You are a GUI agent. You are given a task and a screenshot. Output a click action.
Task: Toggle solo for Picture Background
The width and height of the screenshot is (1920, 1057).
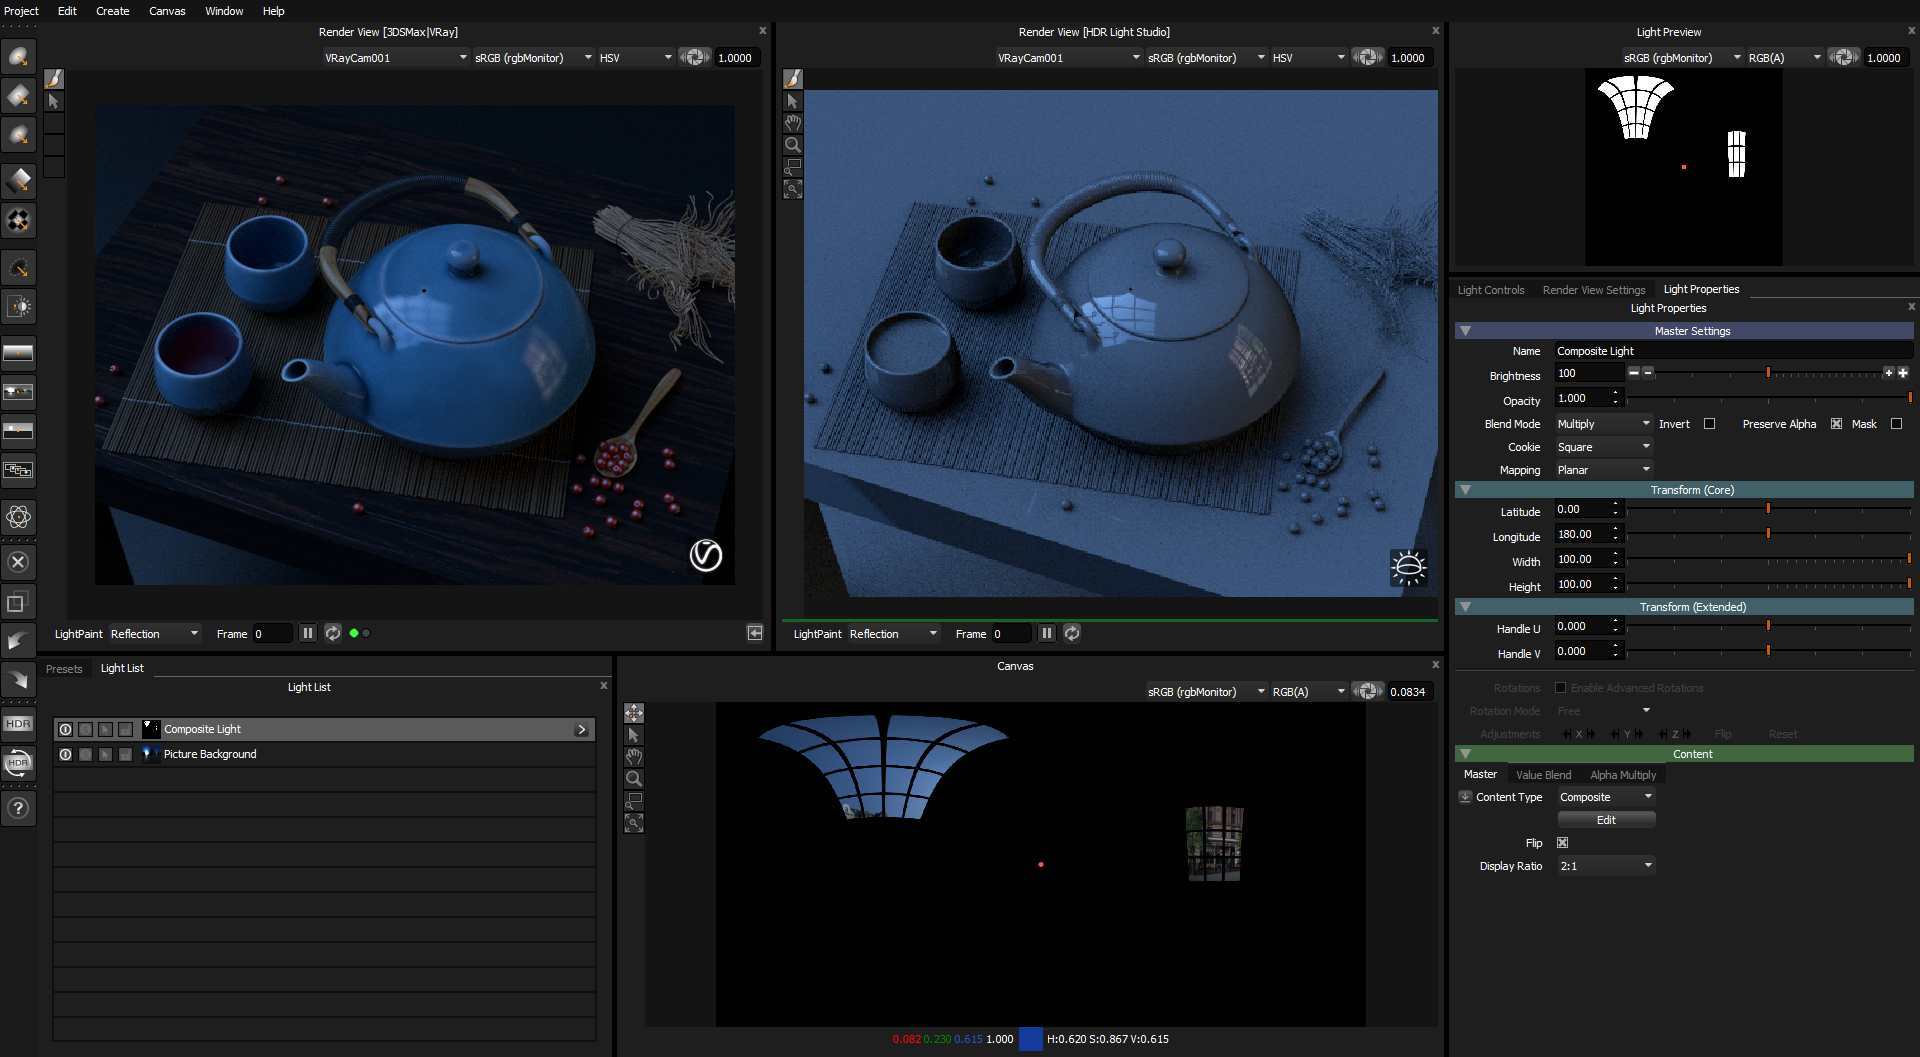(x=85, y=754)
